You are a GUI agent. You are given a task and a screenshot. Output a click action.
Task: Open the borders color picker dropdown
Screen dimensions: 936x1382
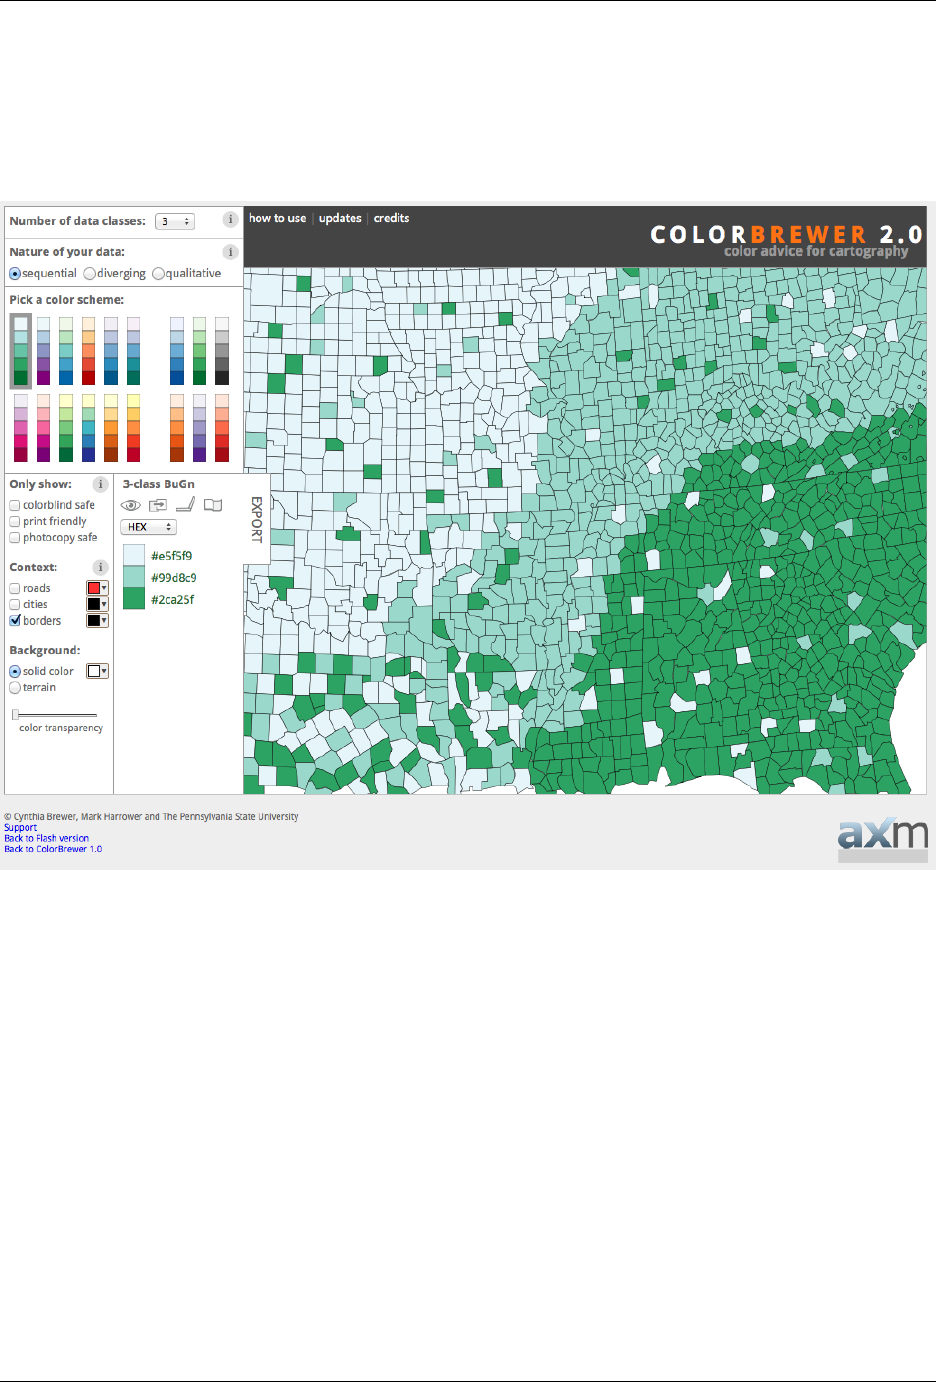tap(97, 620)
